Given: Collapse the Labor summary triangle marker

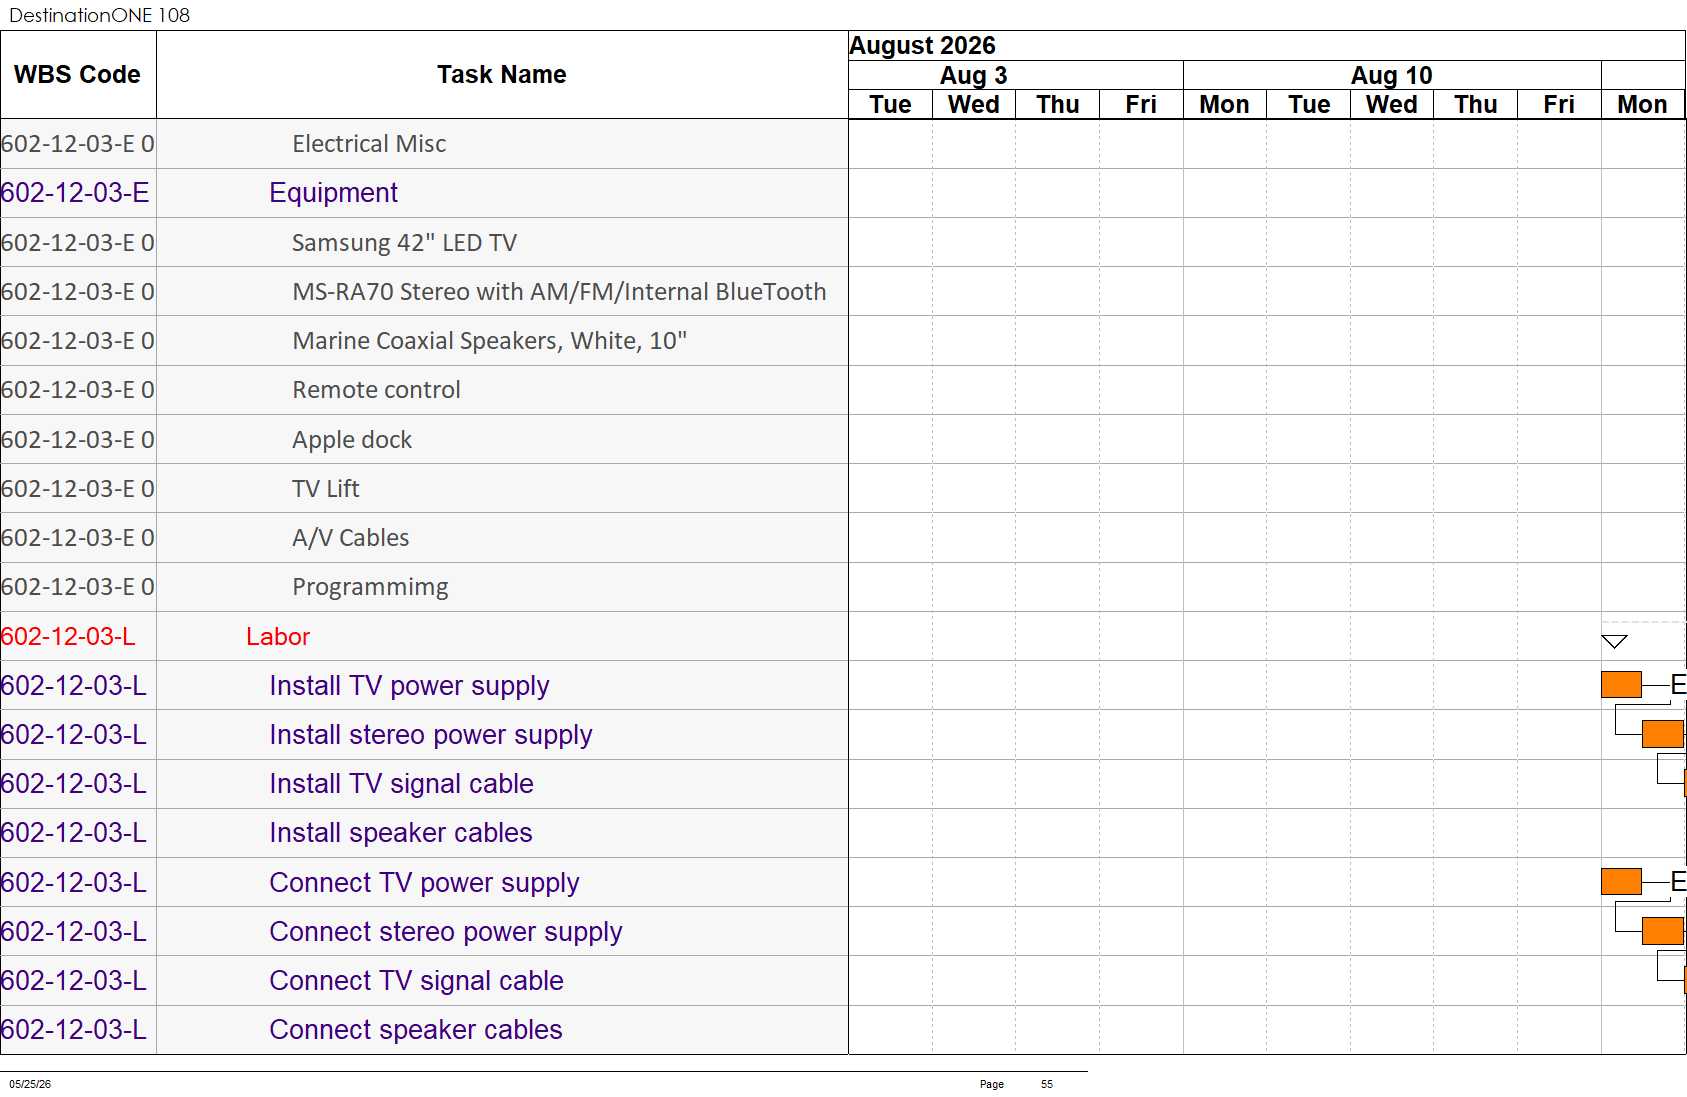Looking at the screenshot, I should click(x=1614, y=641).
